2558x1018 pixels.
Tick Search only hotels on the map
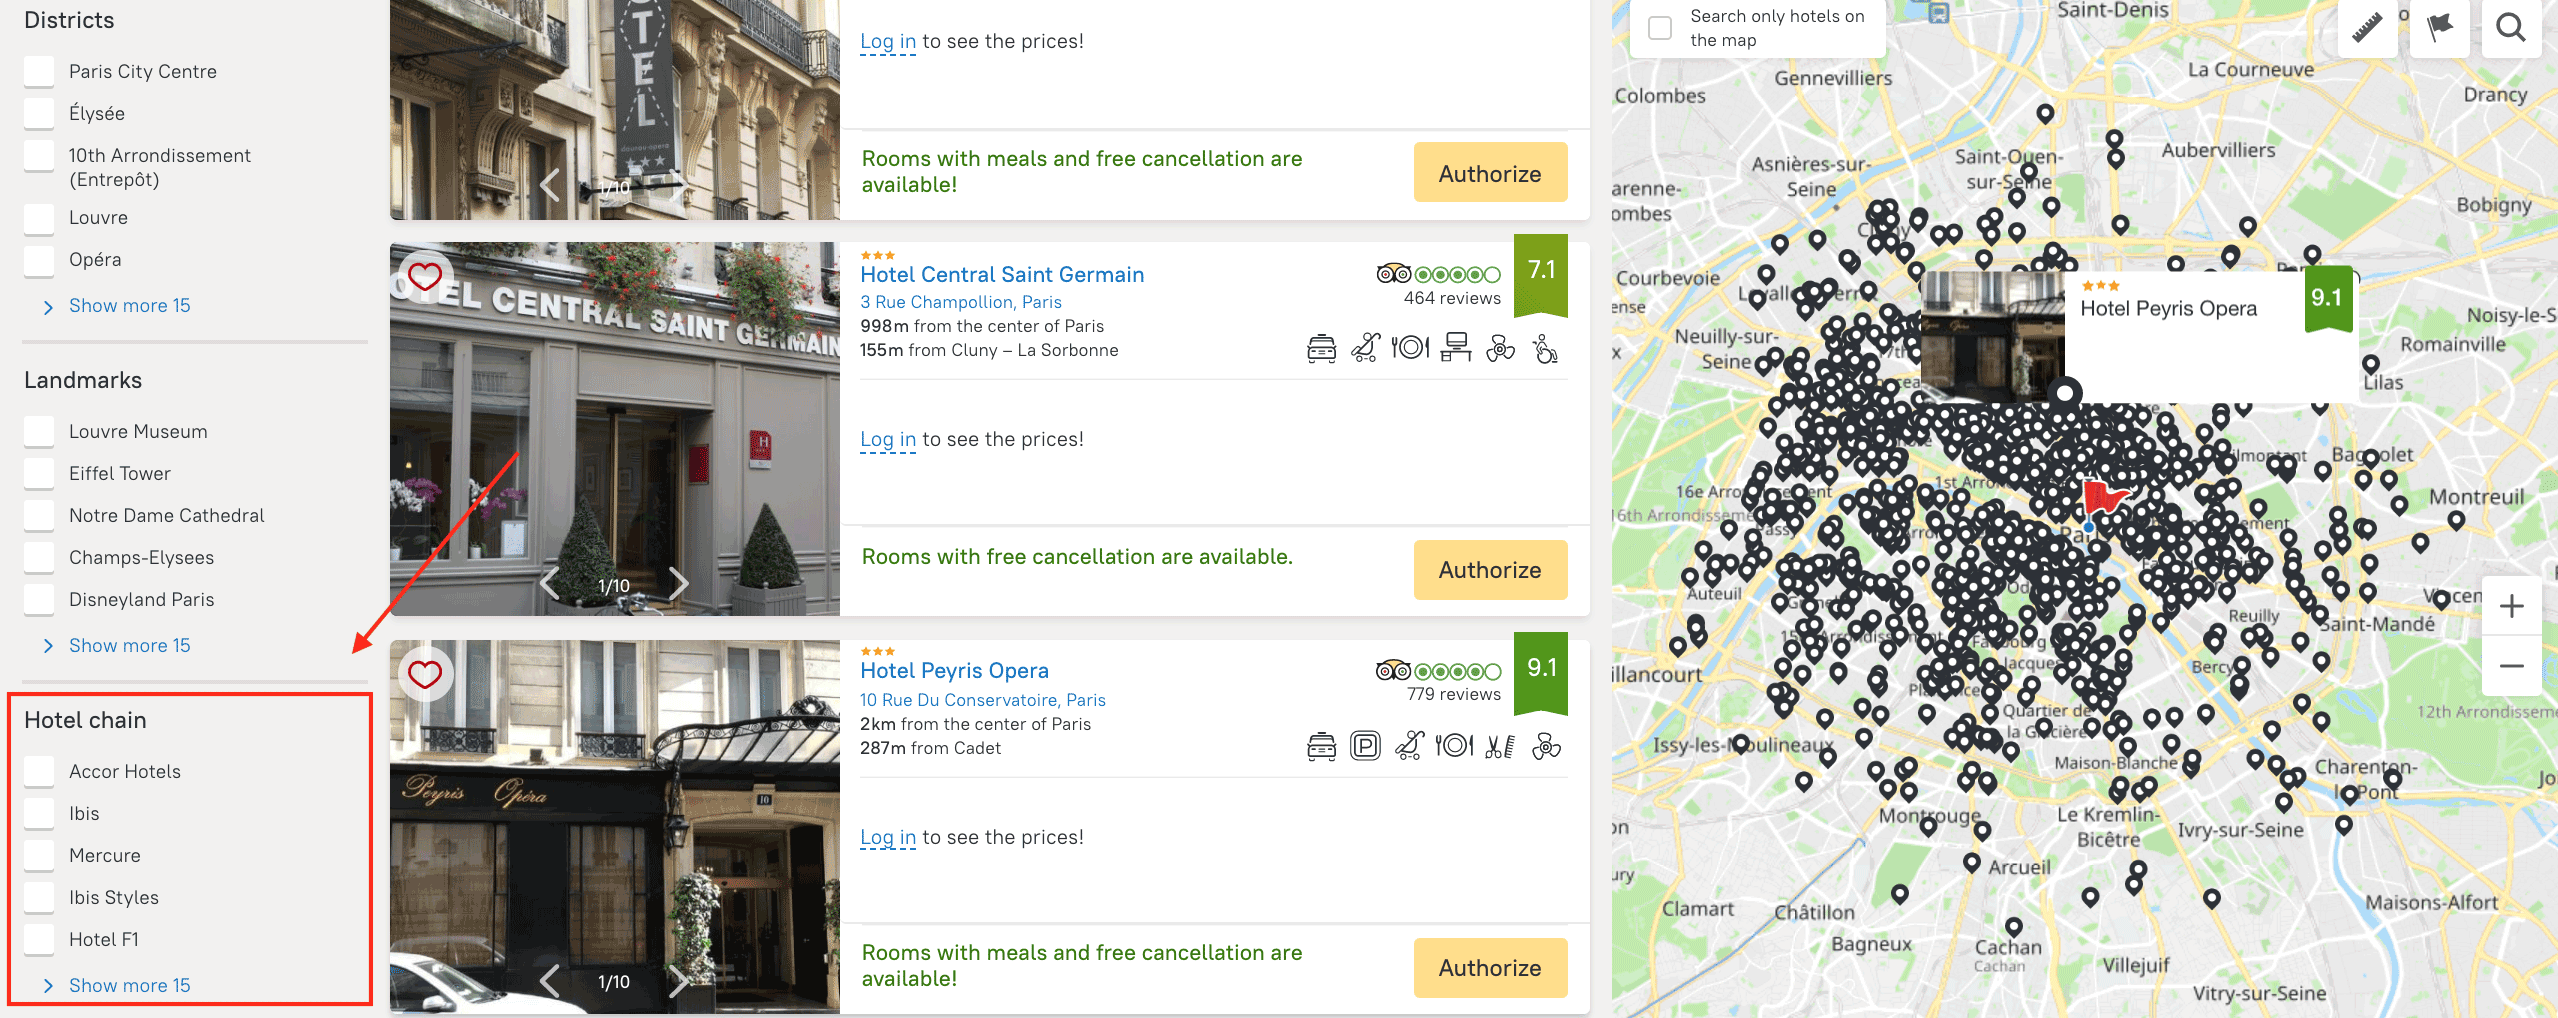(1660, 28)
